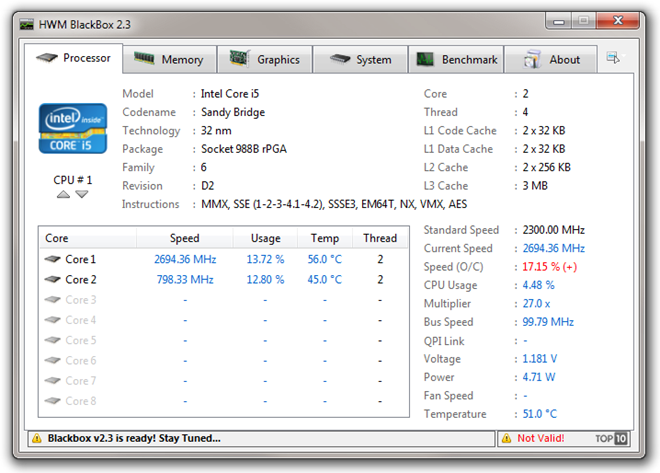Open the Benchmark tab
Viewport: 660px width, 473px height.
tap(456, 59)
